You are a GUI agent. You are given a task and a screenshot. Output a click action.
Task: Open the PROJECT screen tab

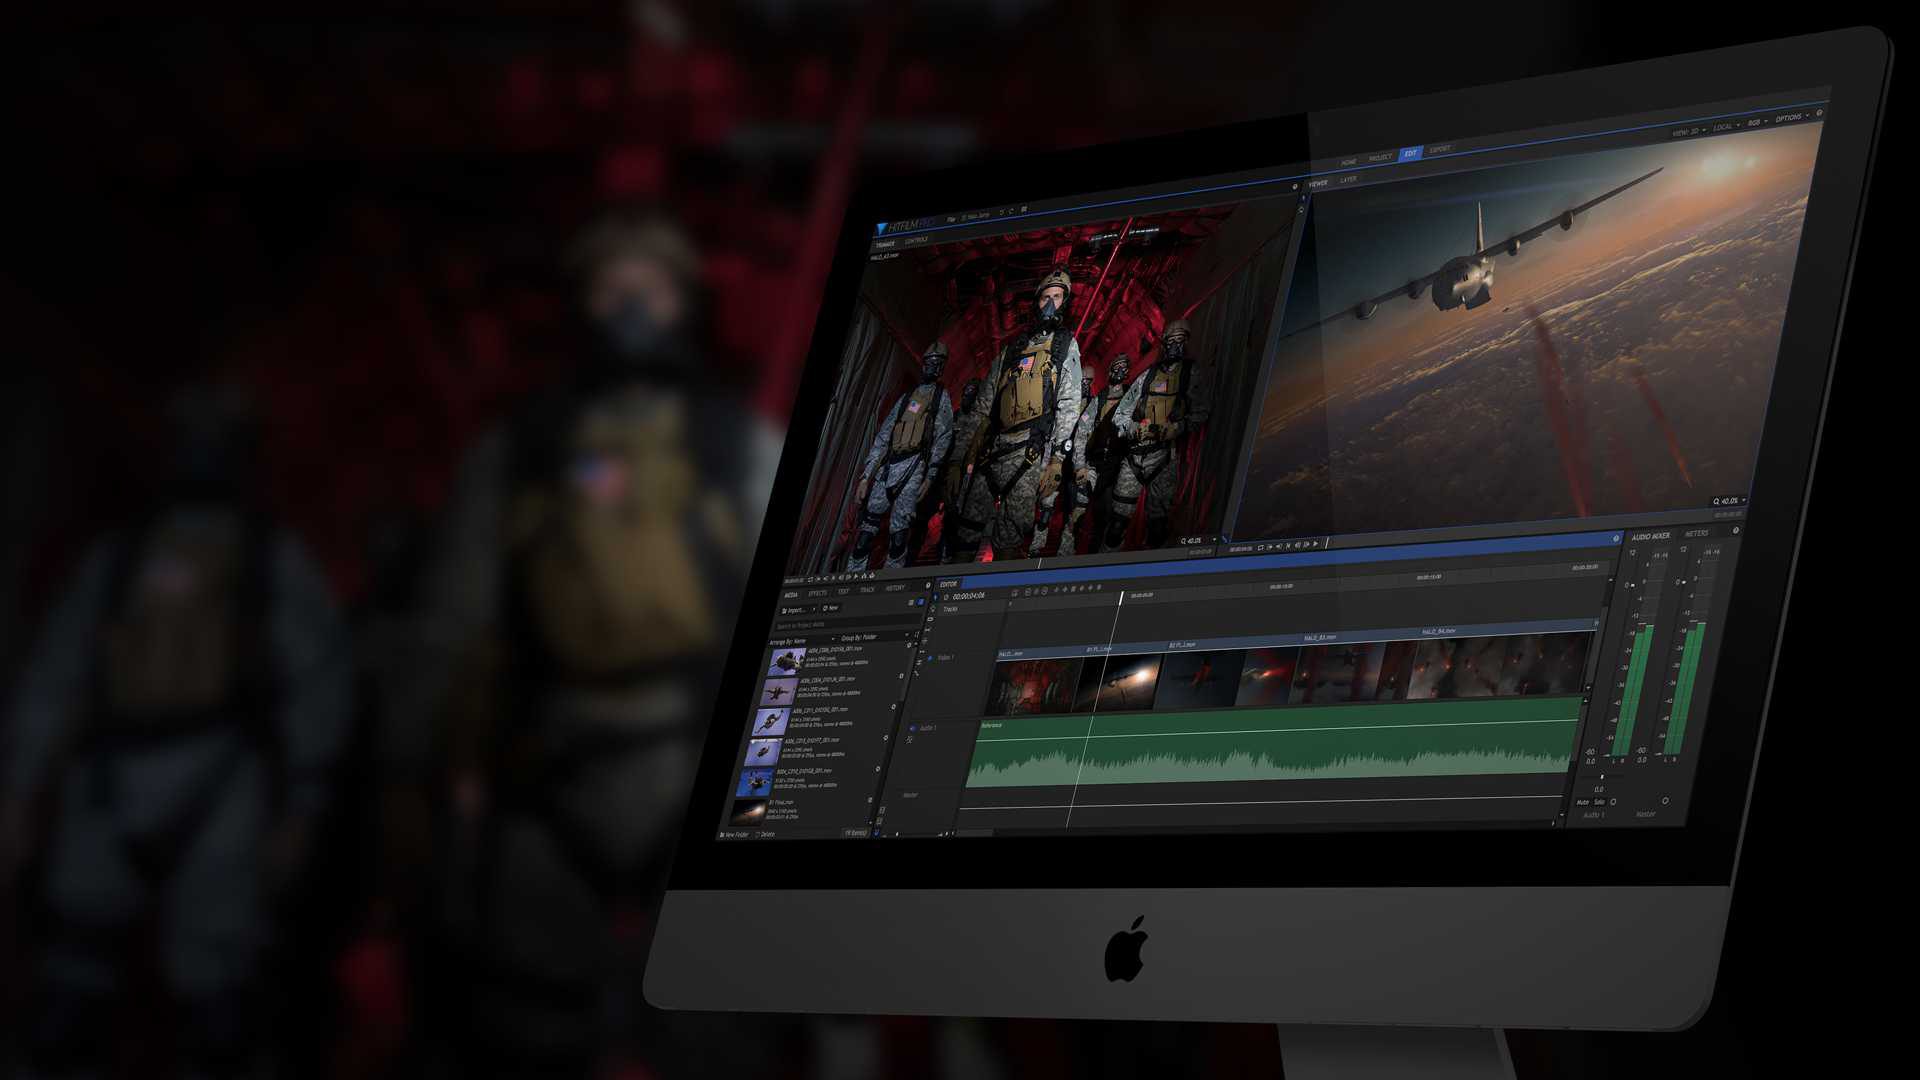(1380, 158)
